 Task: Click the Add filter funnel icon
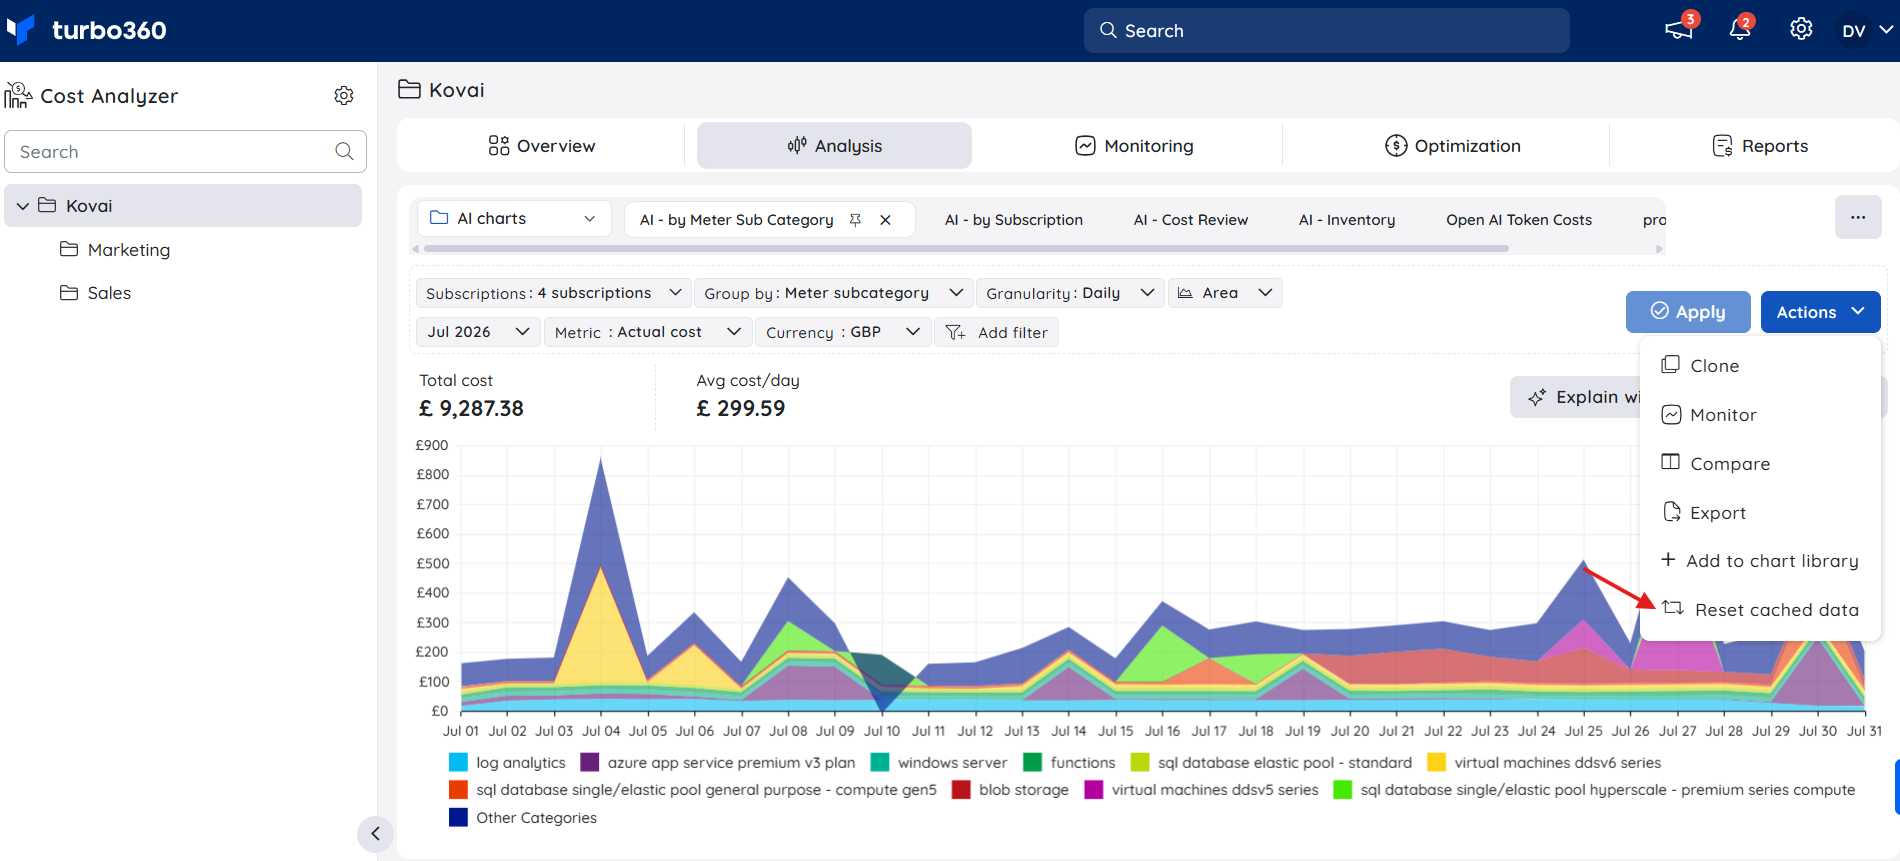pyautogui.click(x=955, y=332)
